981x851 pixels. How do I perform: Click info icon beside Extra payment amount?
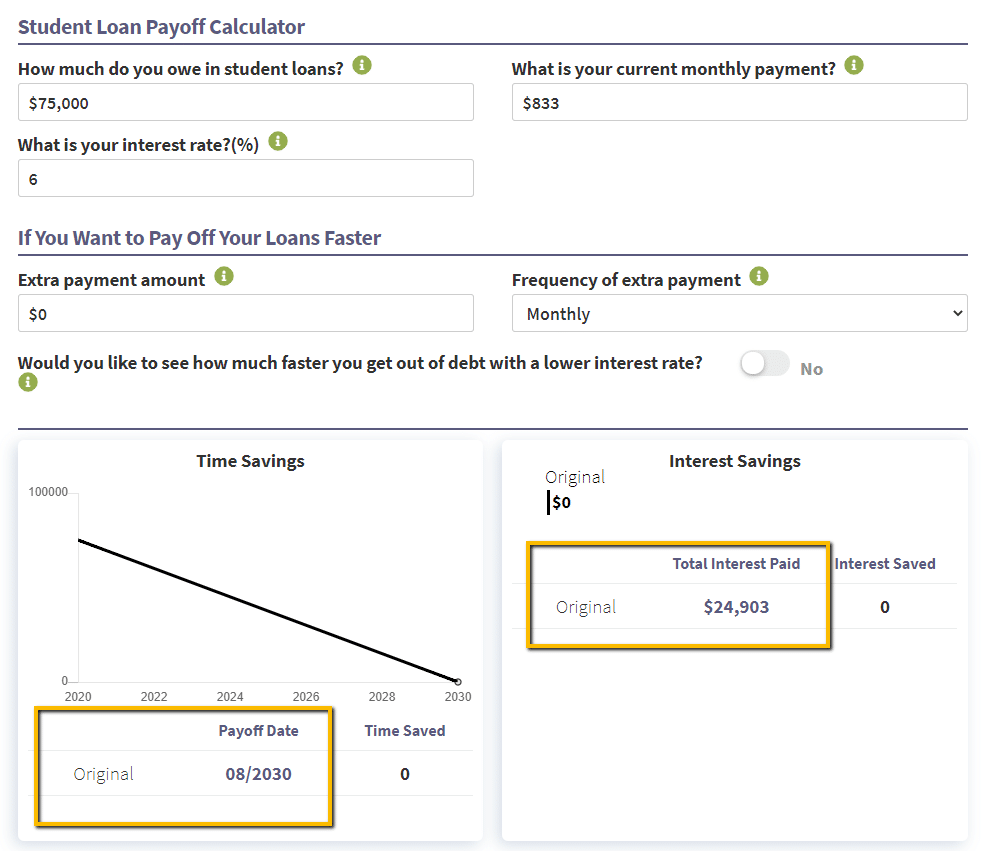pyautogui.click(x=224, y=277)
